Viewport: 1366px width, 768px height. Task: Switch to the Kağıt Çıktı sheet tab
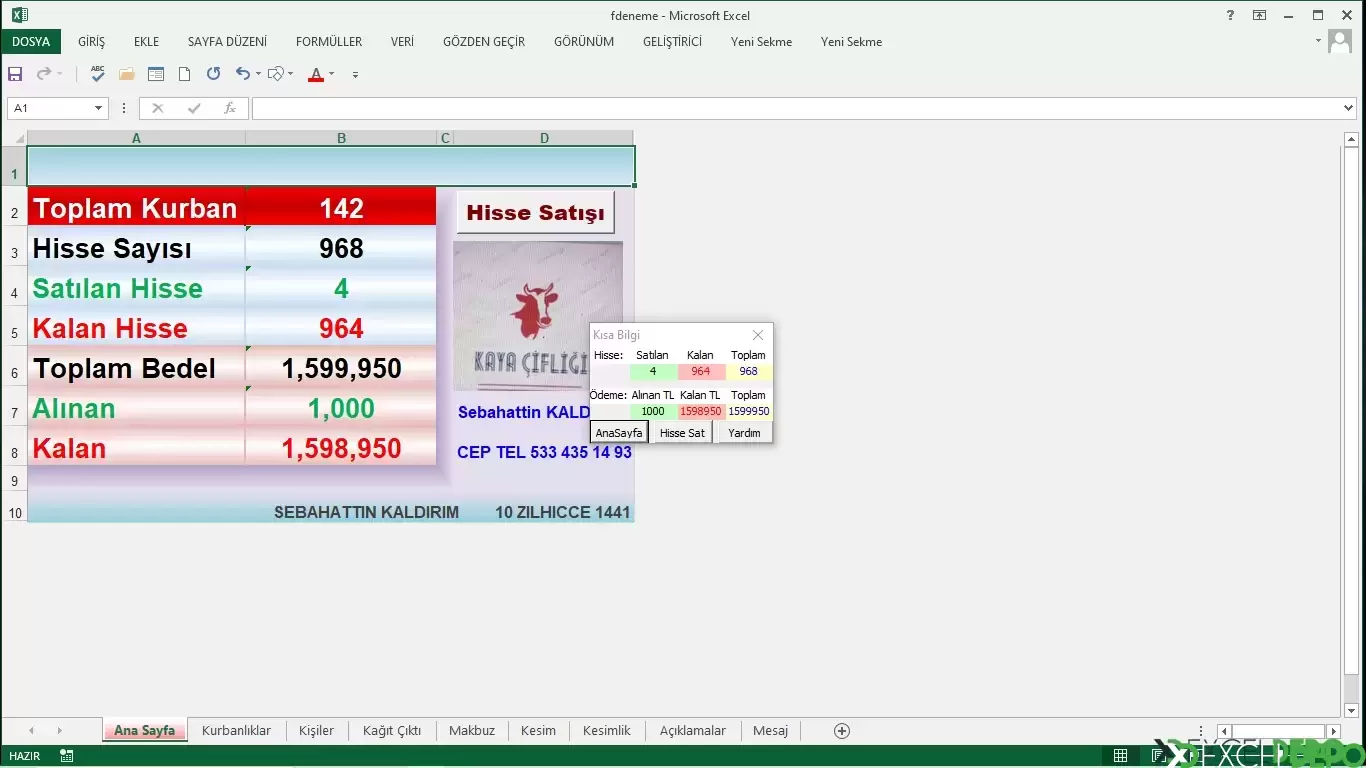pyautogui.click(x=392, y=730)
